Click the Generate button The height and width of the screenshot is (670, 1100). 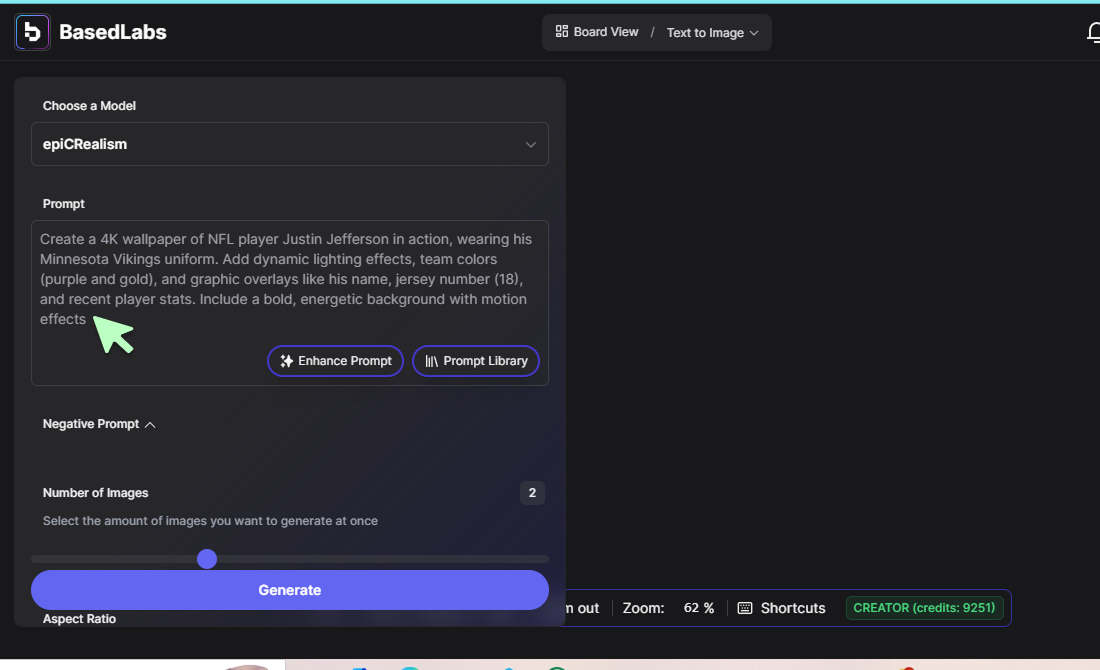[x=290, y=590]
